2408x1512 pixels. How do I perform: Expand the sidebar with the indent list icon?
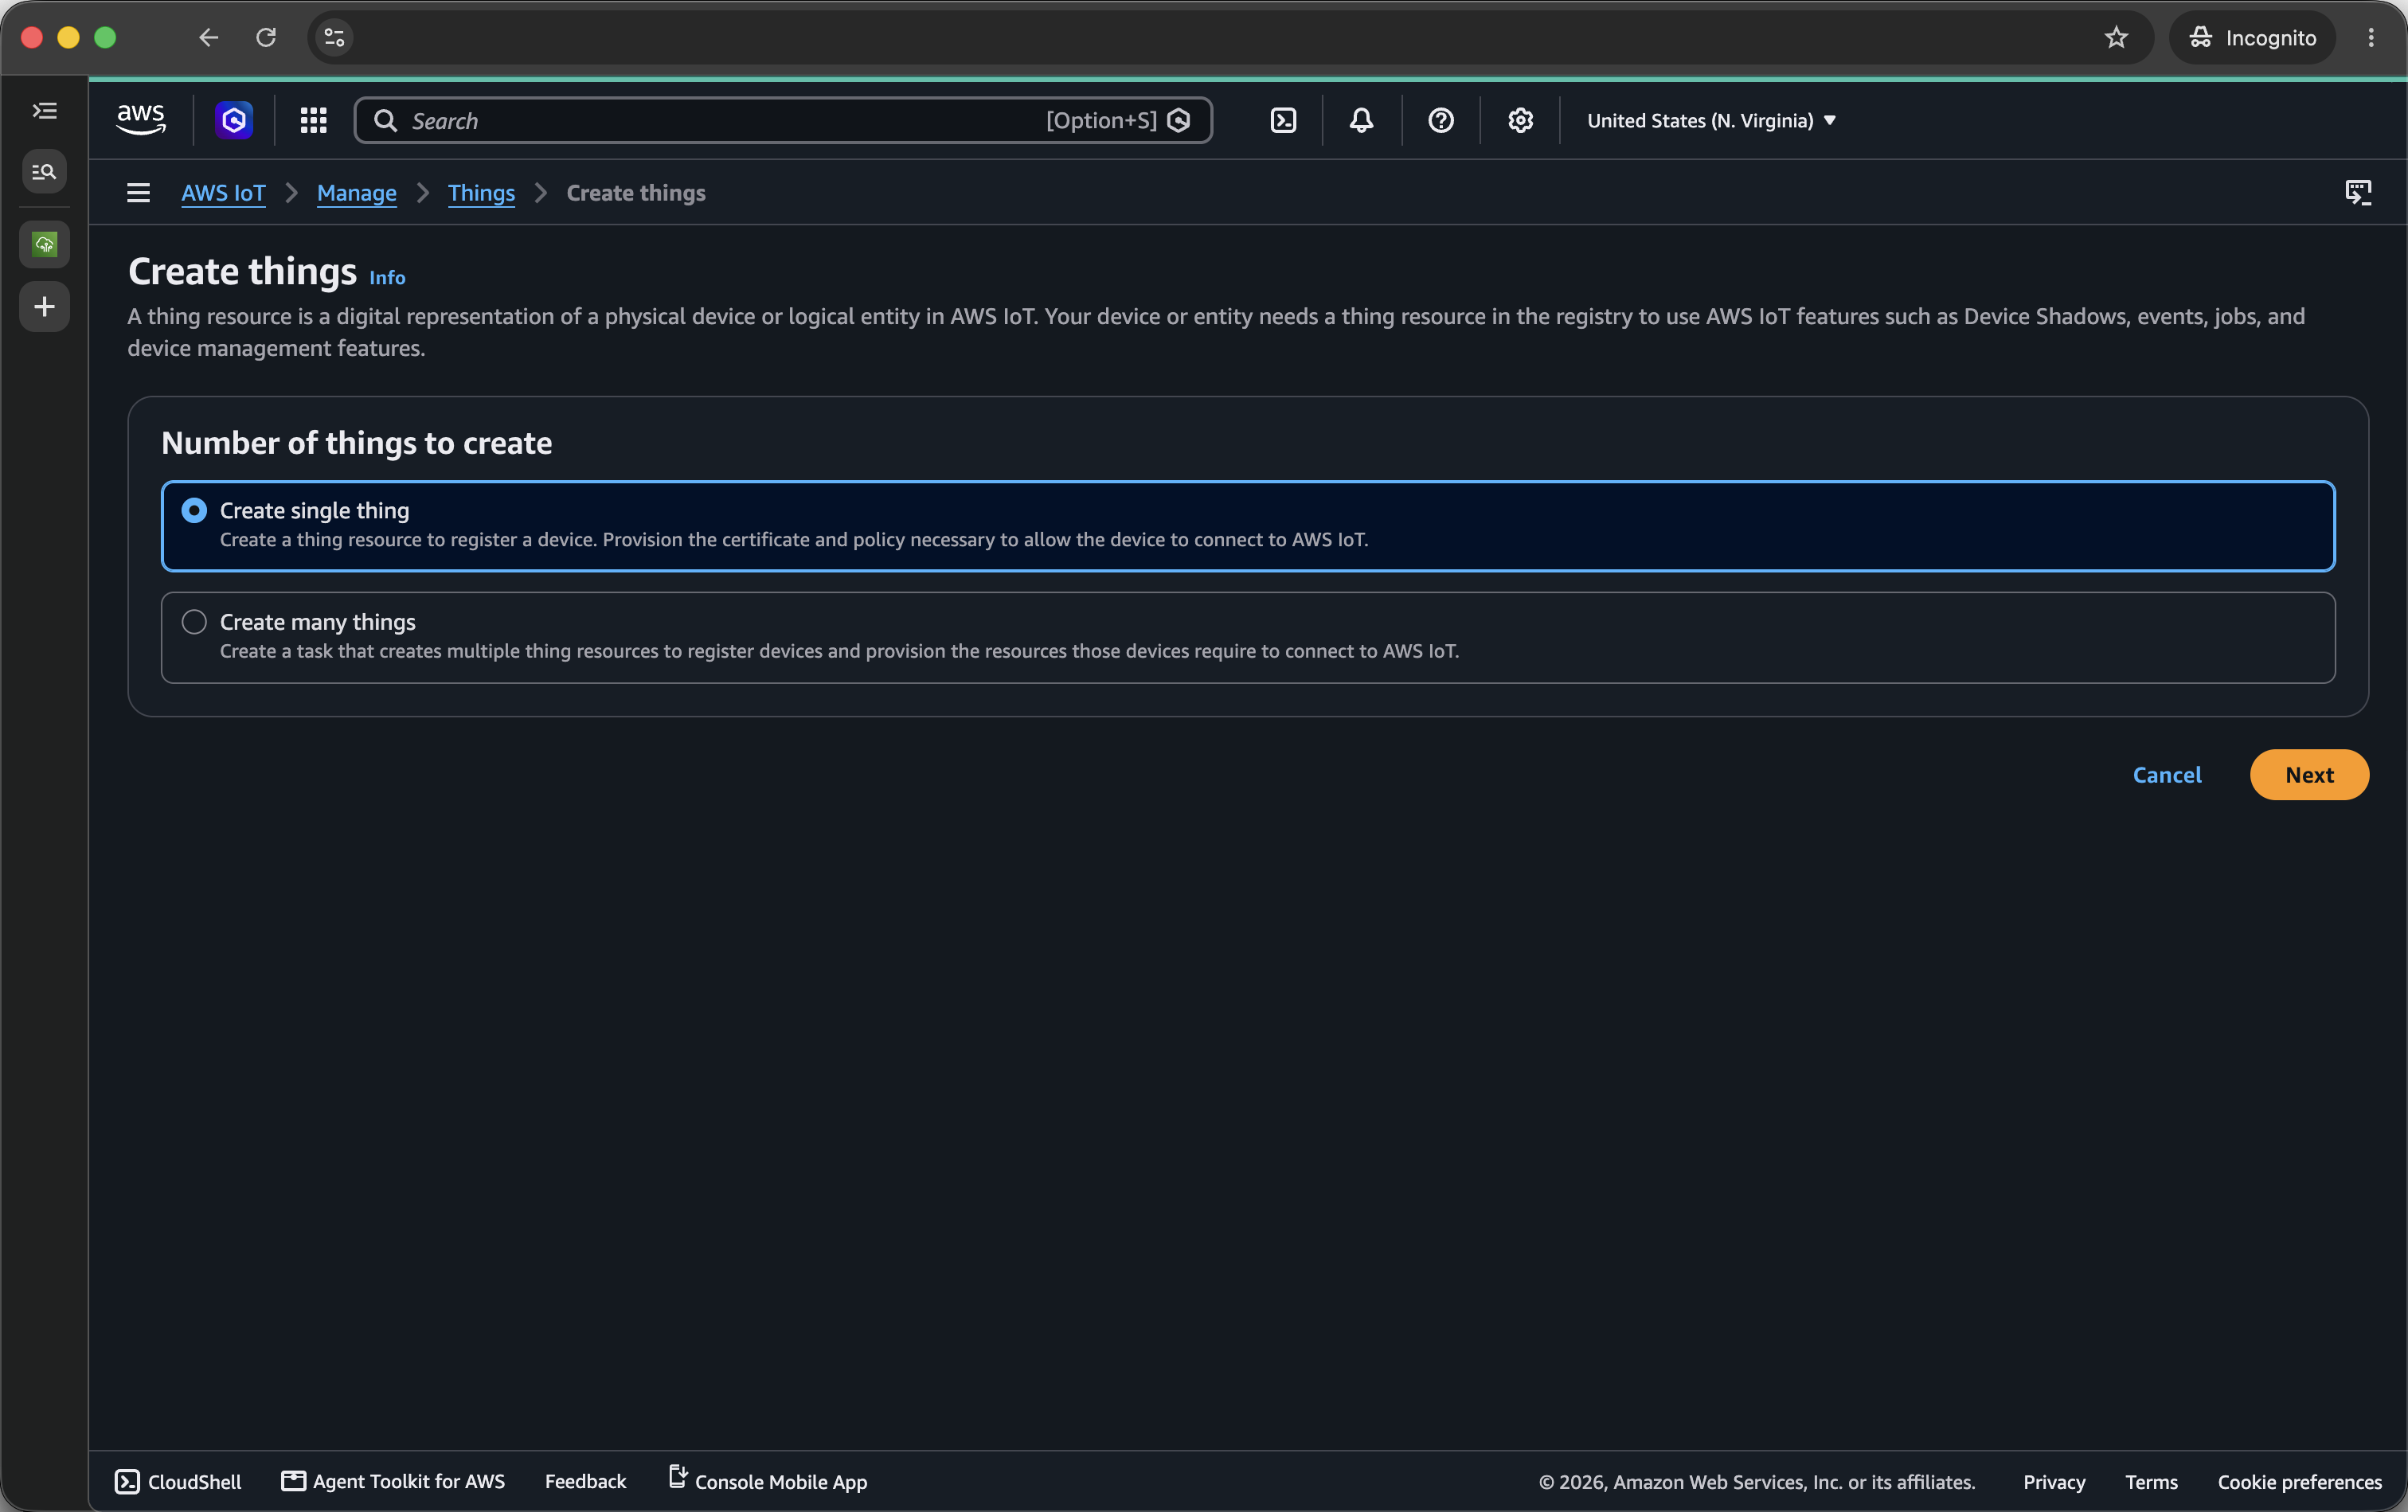click(x=44, y=110)
